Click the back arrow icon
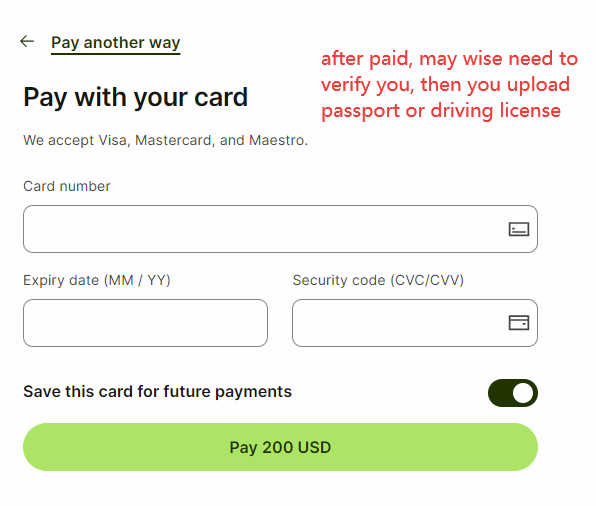This screenshot has width=596, height=506. point(27,41)
